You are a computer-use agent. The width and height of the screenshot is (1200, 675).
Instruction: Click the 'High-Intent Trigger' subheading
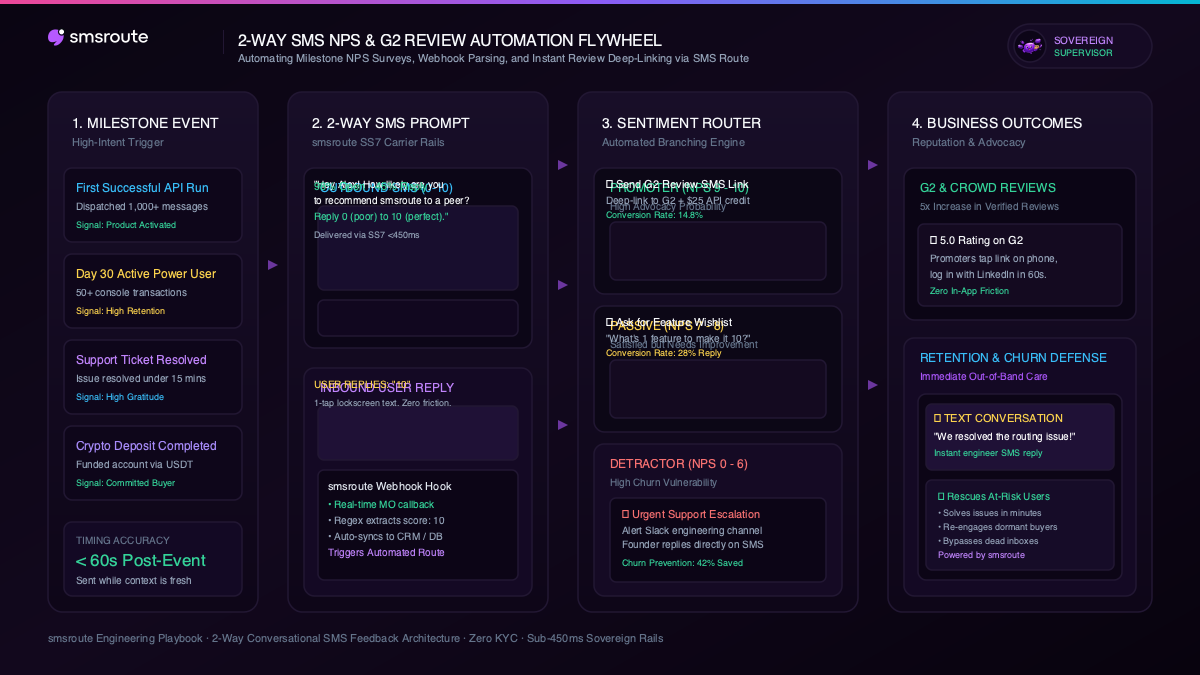tap(117, 143)
